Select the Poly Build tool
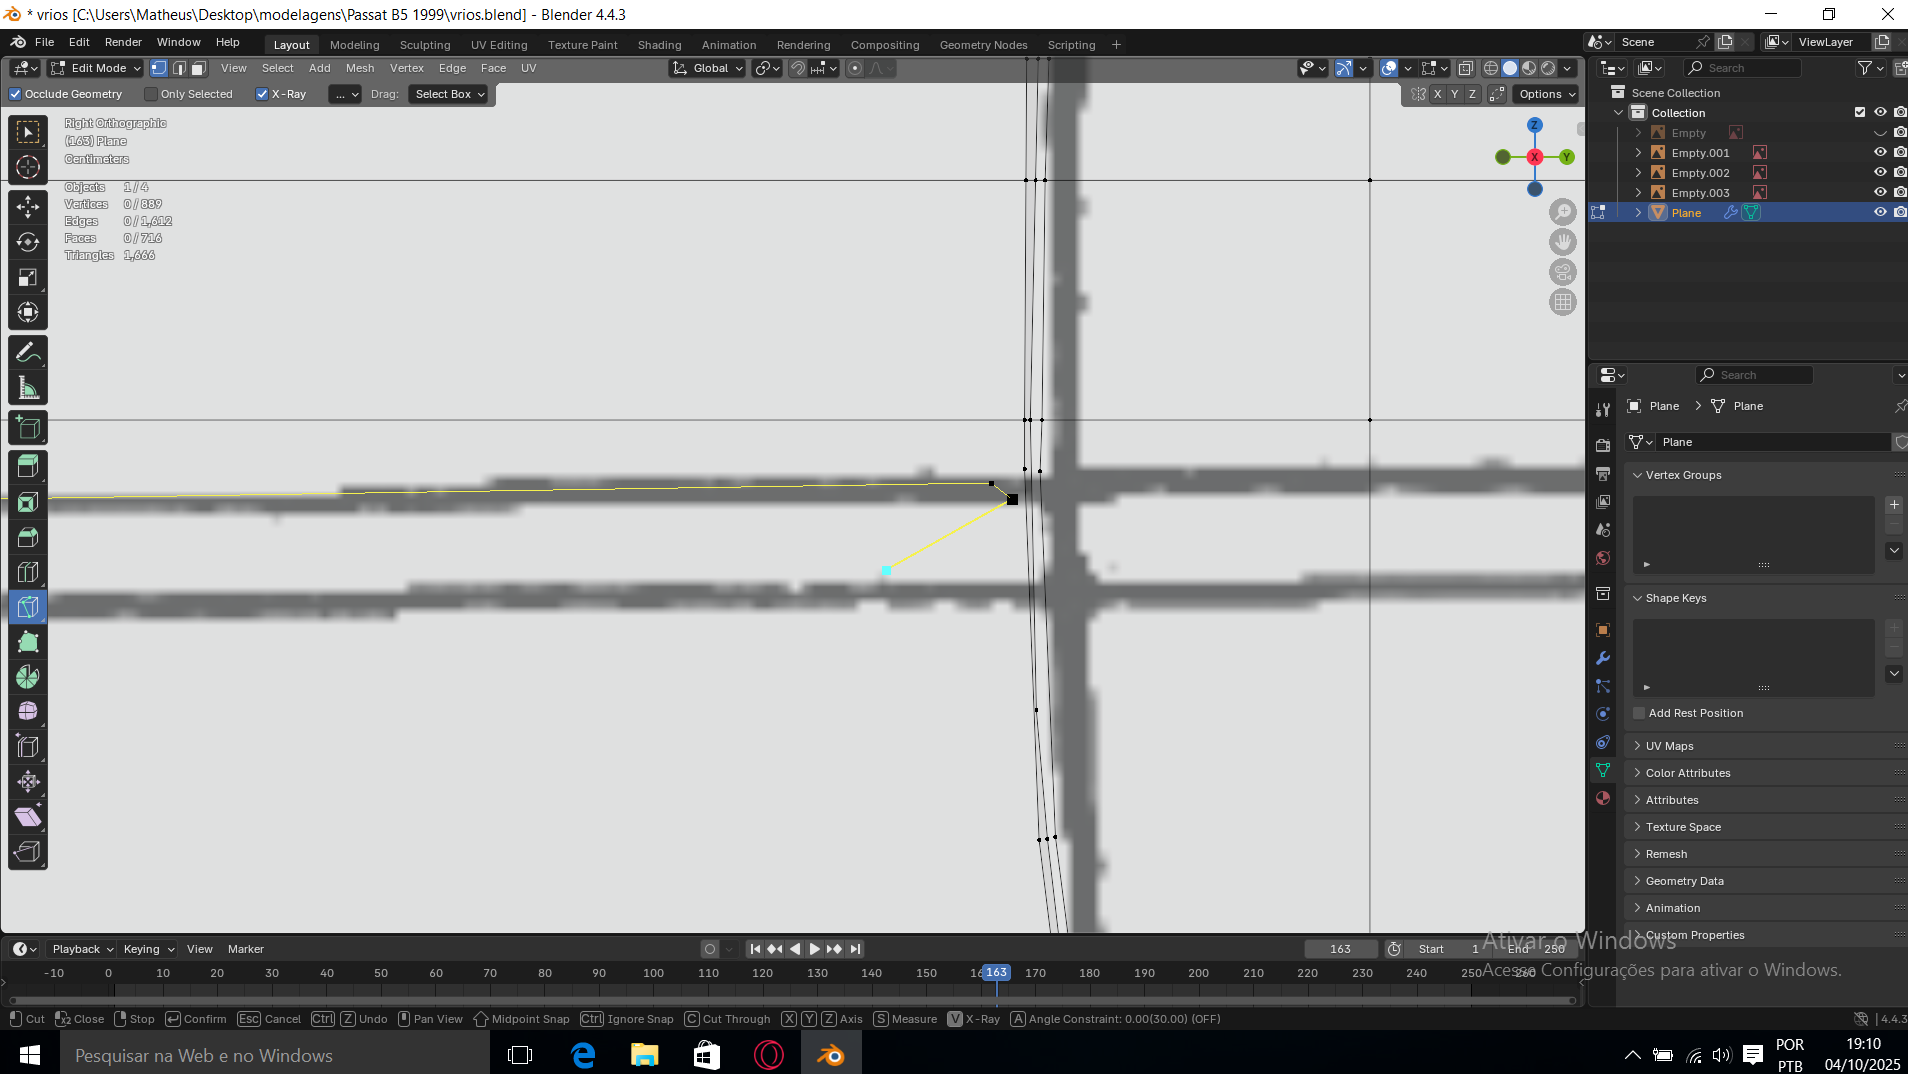Image resolution: width=1908 pixels, height=1074 pixels. [x=28, y=642]
